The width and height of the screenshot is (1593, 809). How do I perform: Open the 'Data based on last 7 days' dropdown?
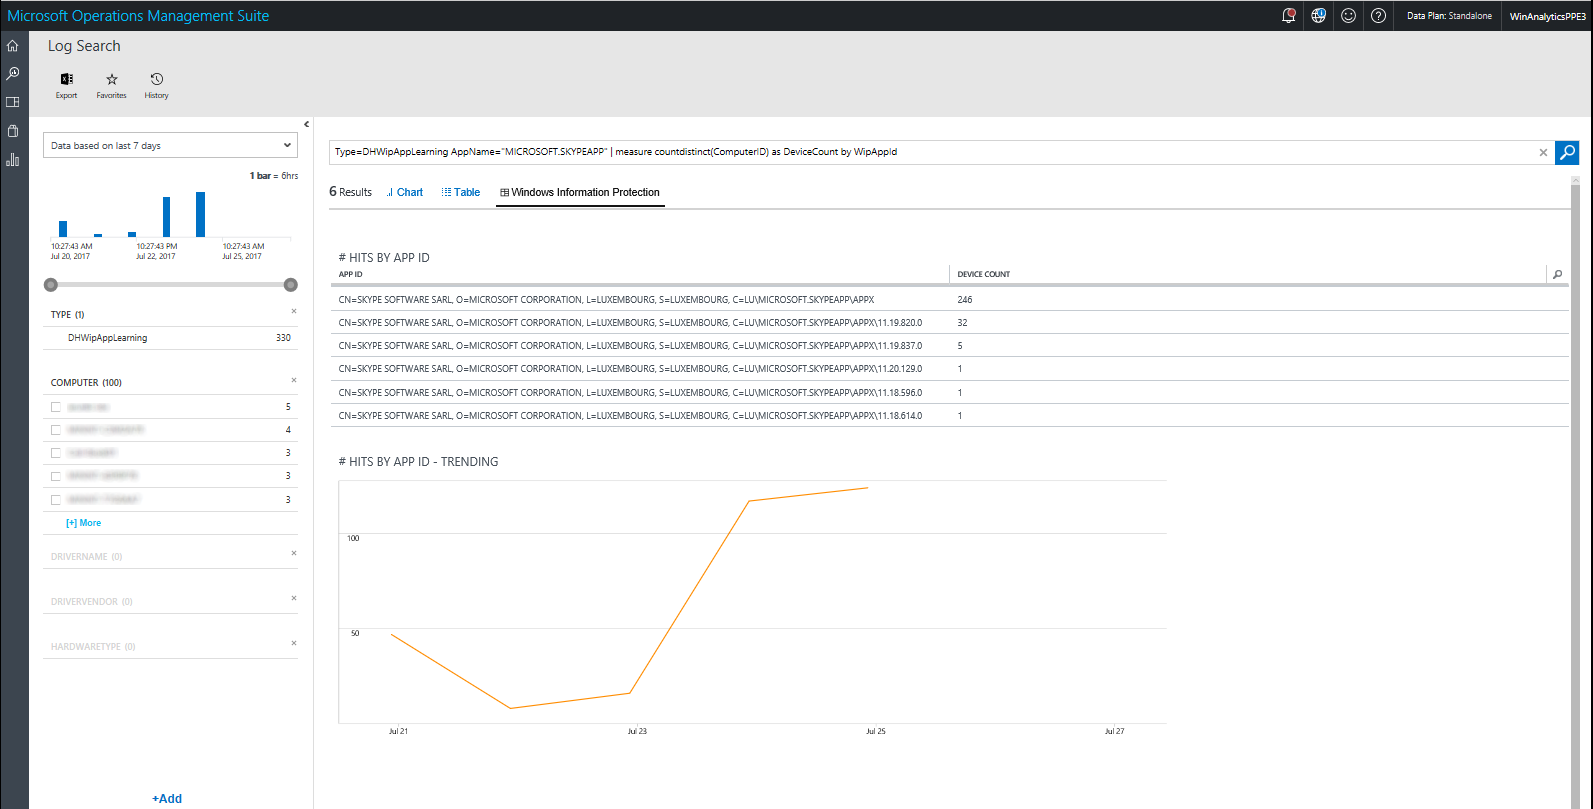pos(170,145)
